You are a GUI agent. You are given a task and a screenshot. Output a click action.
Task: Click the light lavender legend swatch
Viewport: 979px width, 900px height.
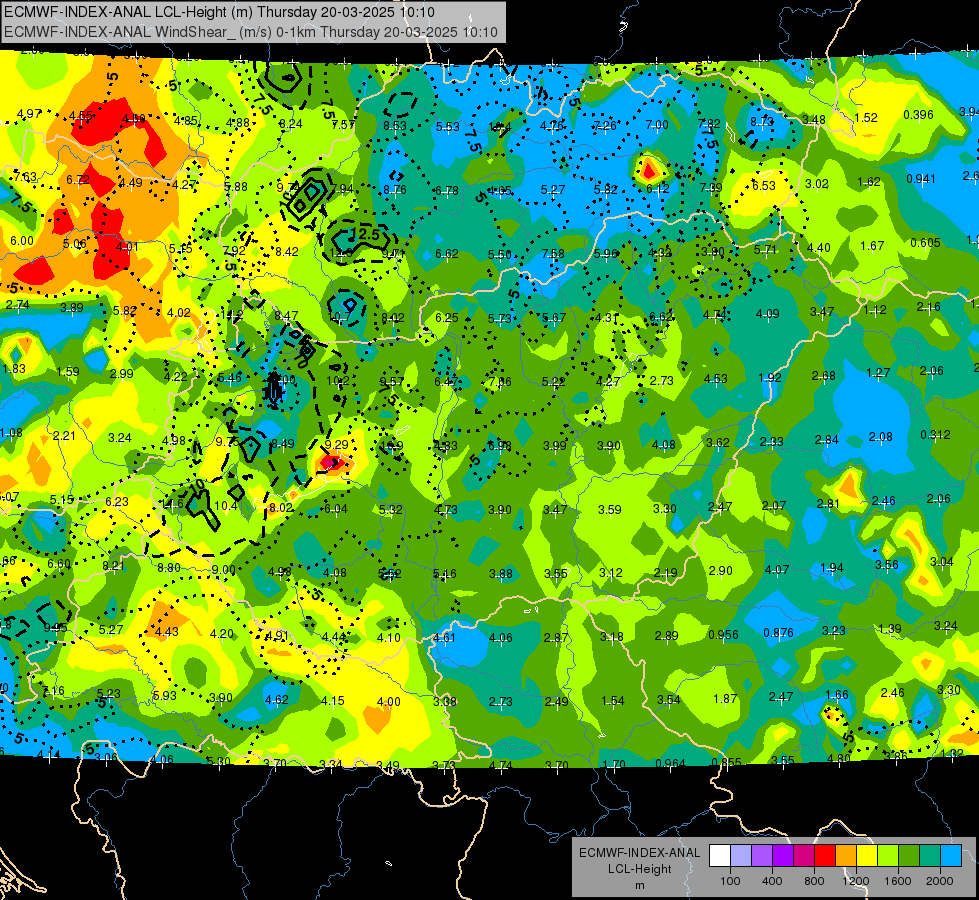[741, 856]
